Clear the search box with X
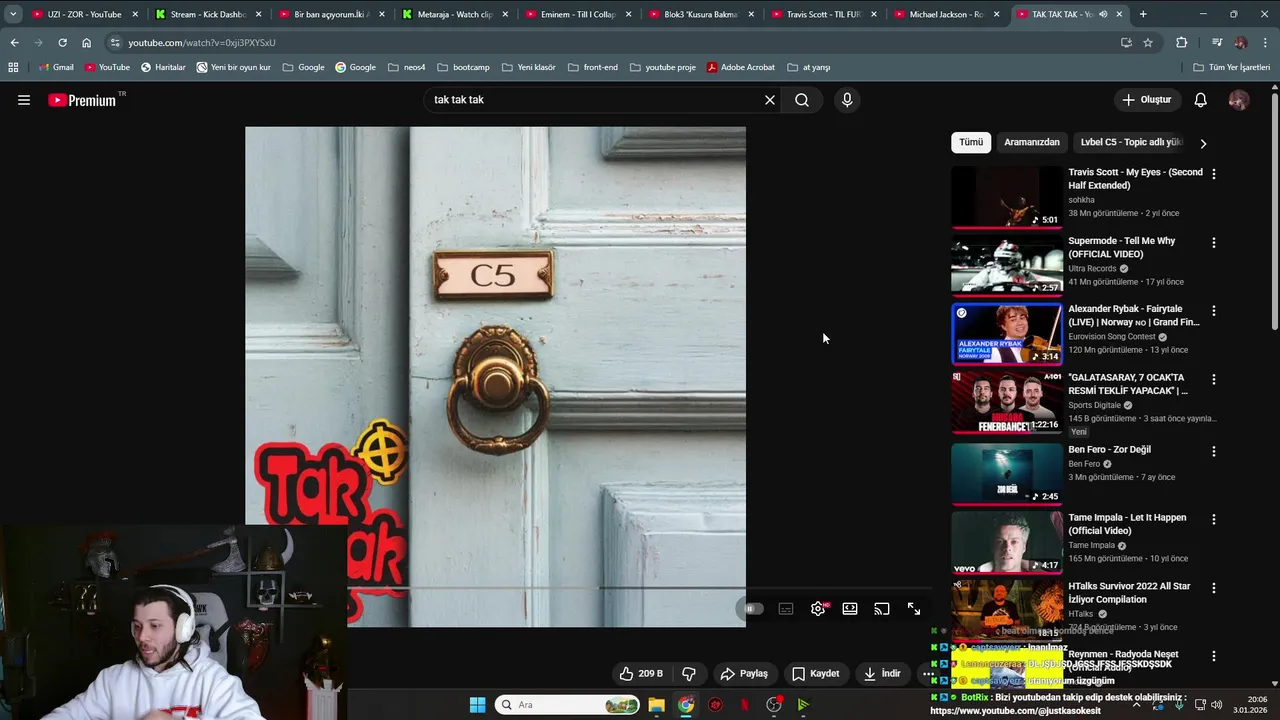Screen dimensions: 1280x720 (770, 100)
